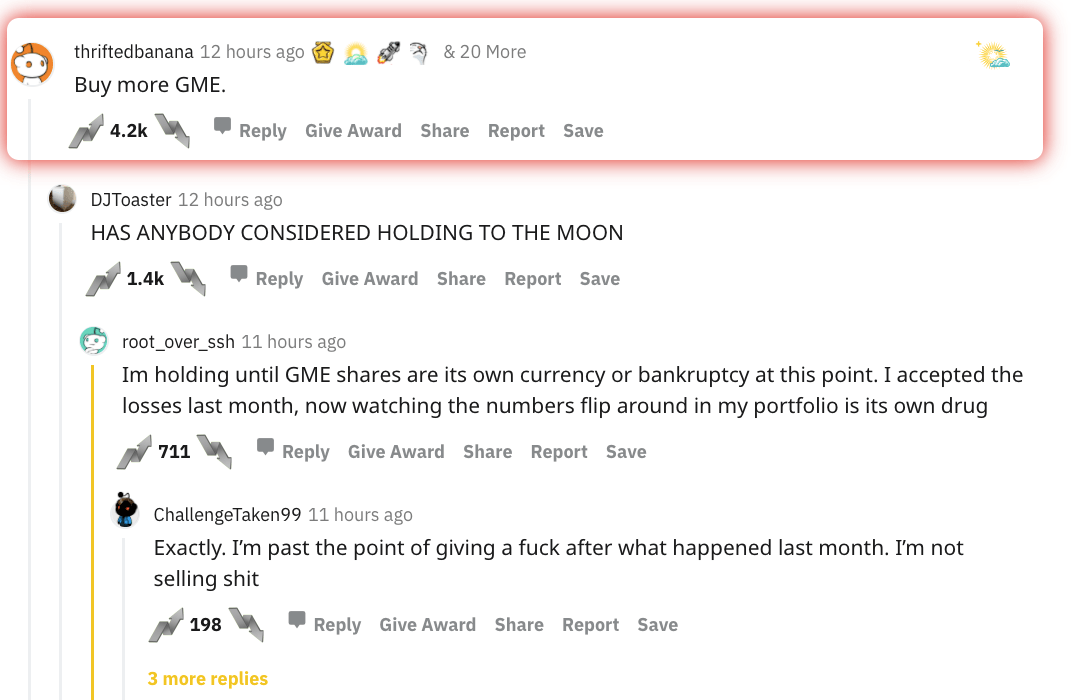The width and height of the screenshot is (1078, 700).
Task: Click the gold award icon on thriftedbanana's comment
Action: [322, 52]
